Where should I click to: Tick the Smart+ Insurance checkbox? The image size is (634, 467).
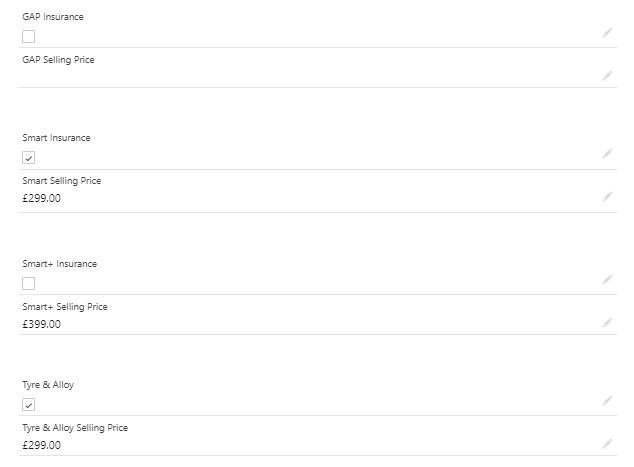[x=28, y=283]
